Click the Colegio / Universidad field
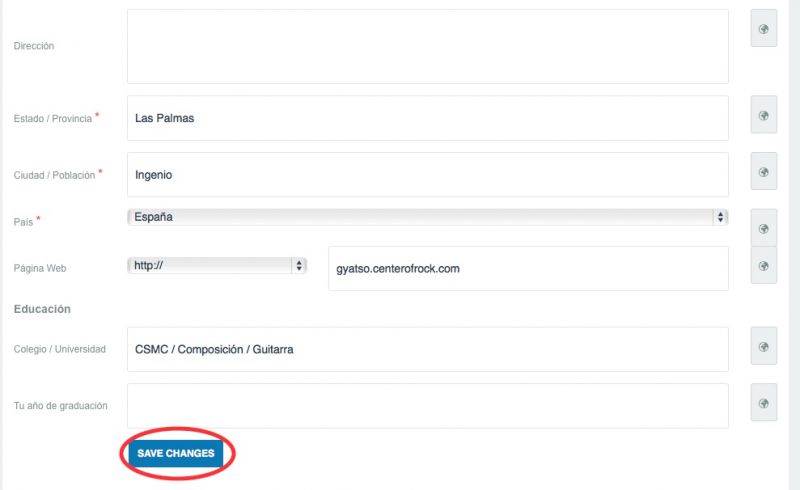This screenshot has width=800, height=490. [428, 349]
